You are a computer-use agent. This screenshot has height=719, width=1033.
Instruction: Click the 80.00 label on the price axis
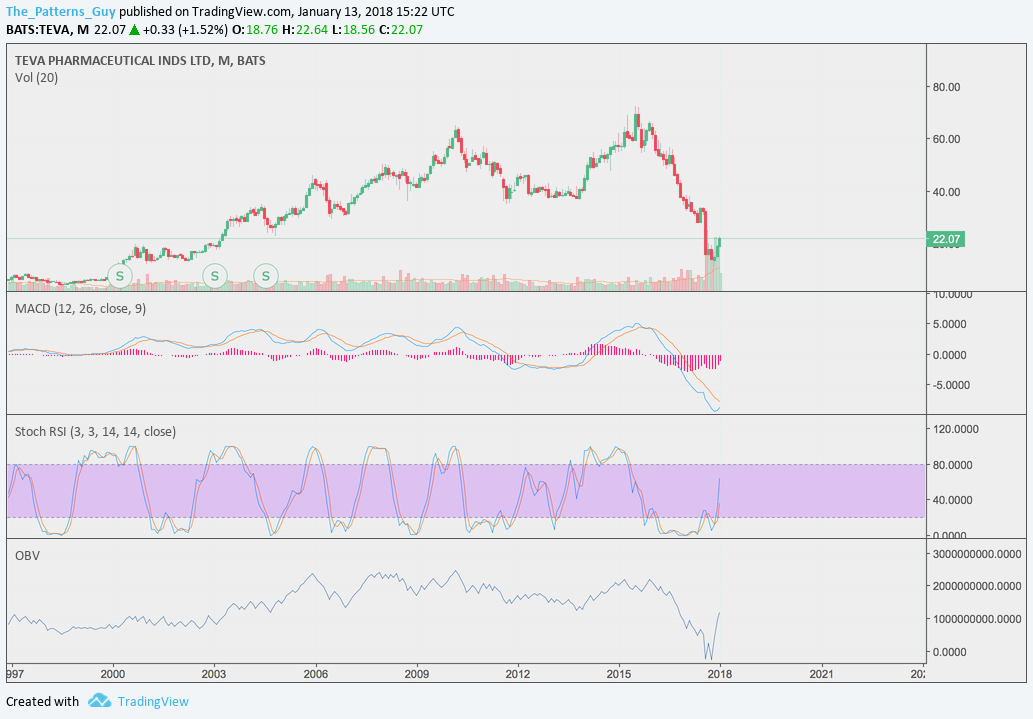(946, 87)
